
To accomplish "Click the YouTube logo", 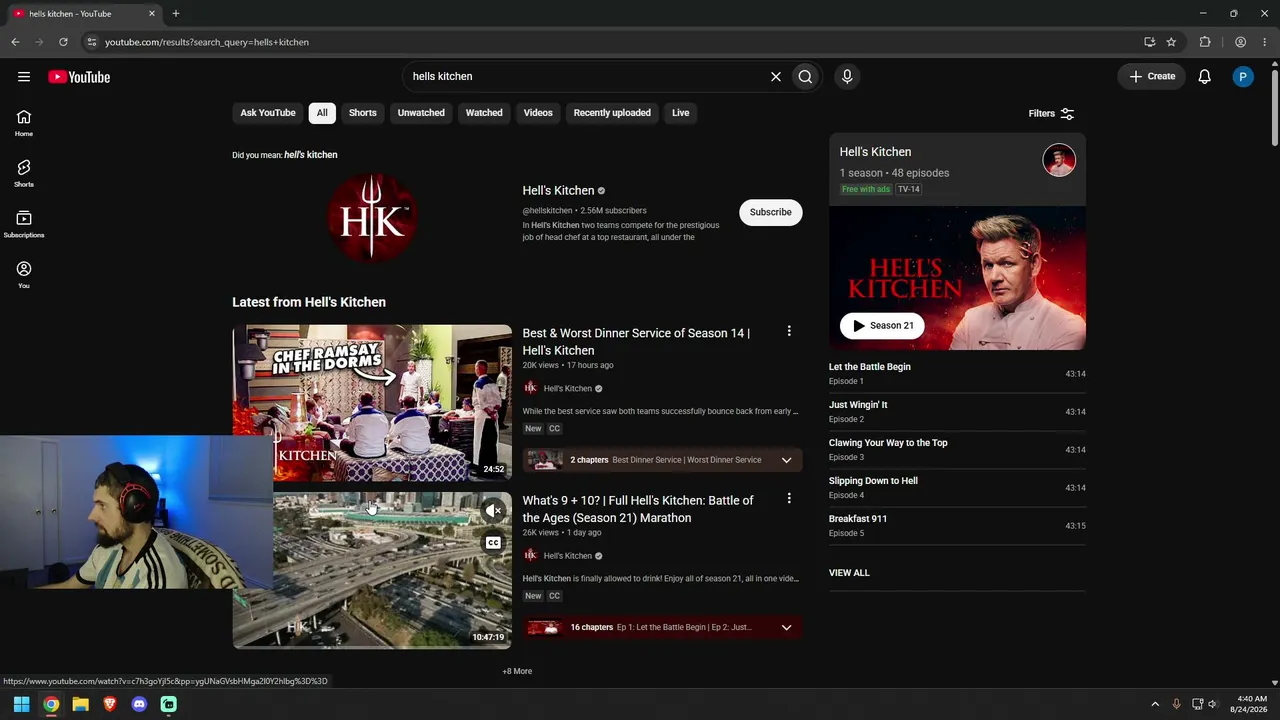I will pyautogui.click(x=79, y=77).
